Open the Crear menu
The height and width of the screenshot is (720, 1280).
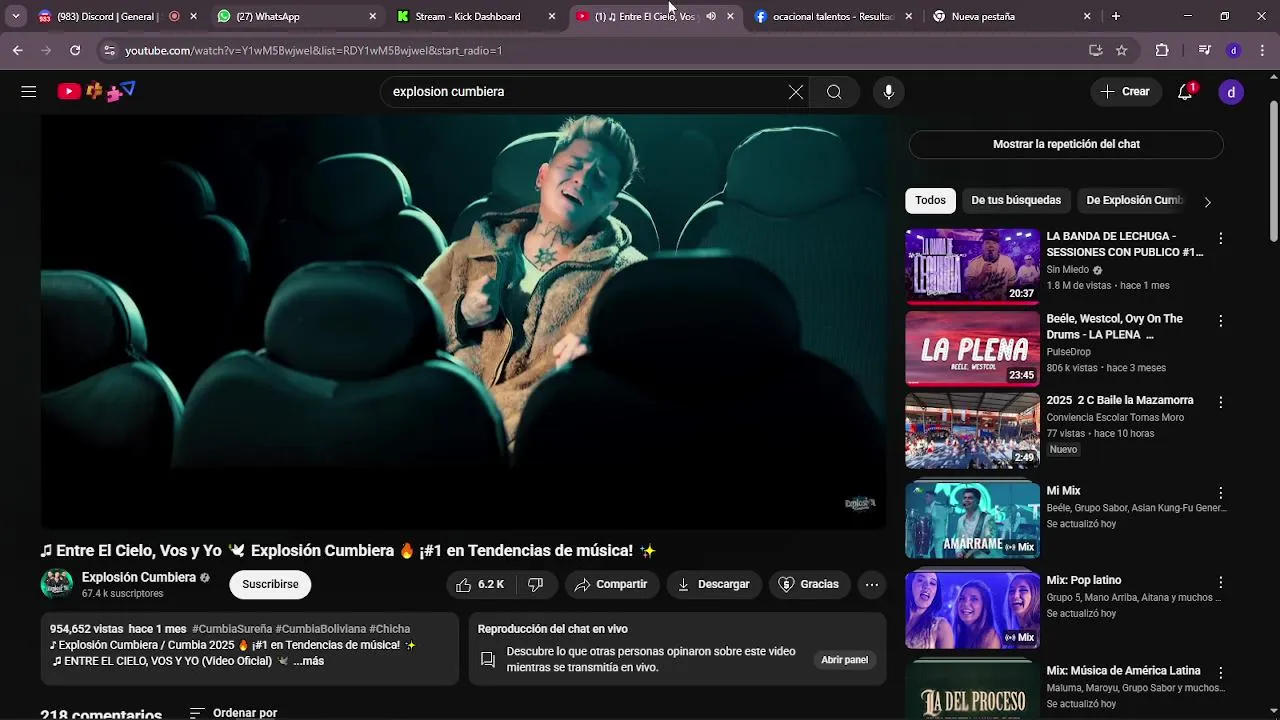[1125, 92]
